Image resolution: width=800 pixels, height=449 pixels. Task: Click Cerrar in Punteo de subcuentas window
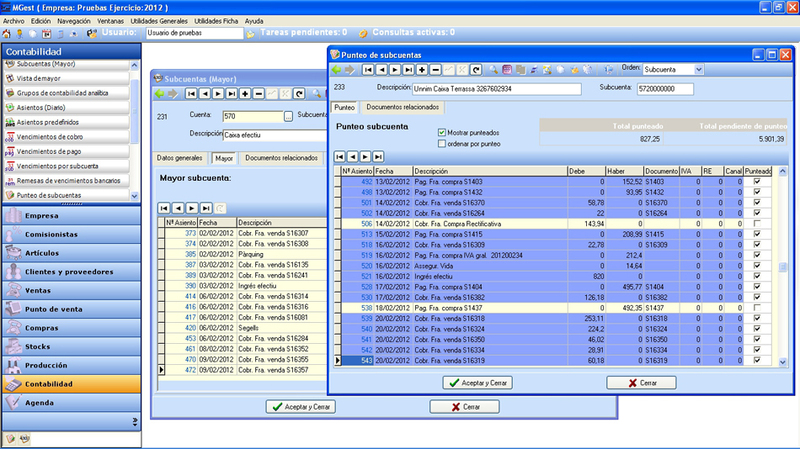pyautogui.click(x=641, y=383)
